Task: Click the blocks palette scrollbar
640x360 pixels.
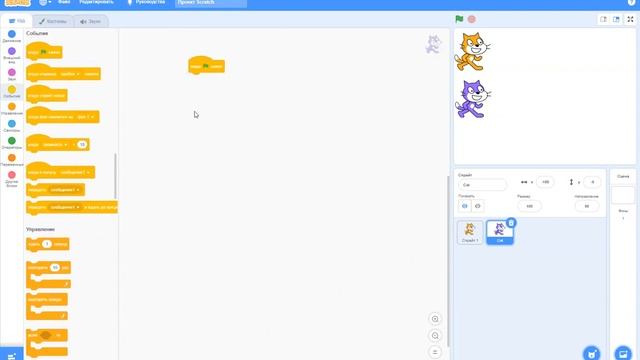Action: (x=115, y=176)
